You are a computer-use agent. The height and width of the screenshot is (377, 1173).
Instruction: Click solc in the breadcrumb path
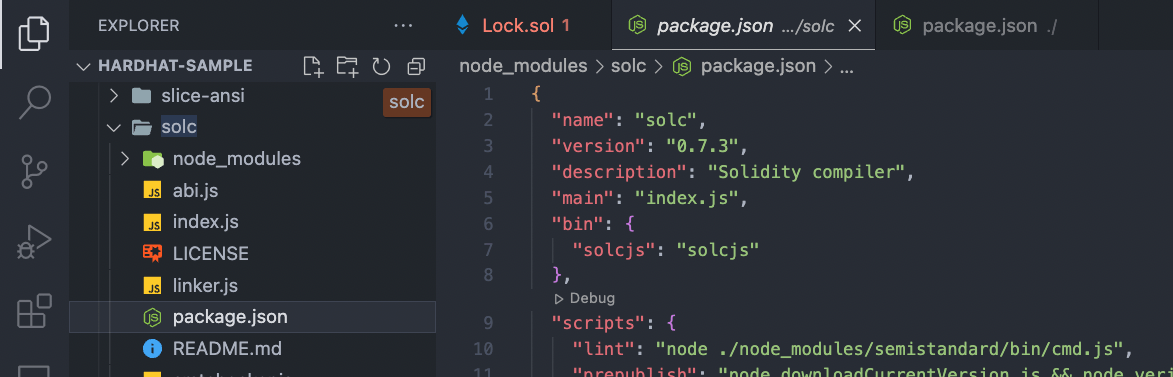[628, 66]
